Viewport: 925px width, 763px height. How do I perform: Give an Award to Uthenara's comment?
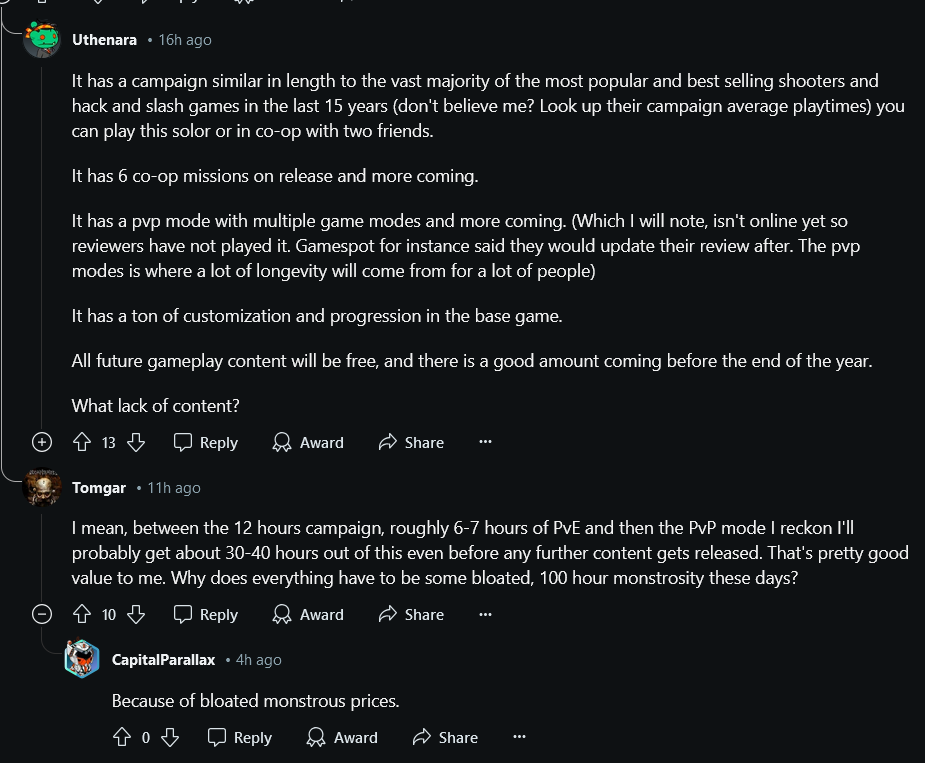pyautogui.click(x=308, y=442)
